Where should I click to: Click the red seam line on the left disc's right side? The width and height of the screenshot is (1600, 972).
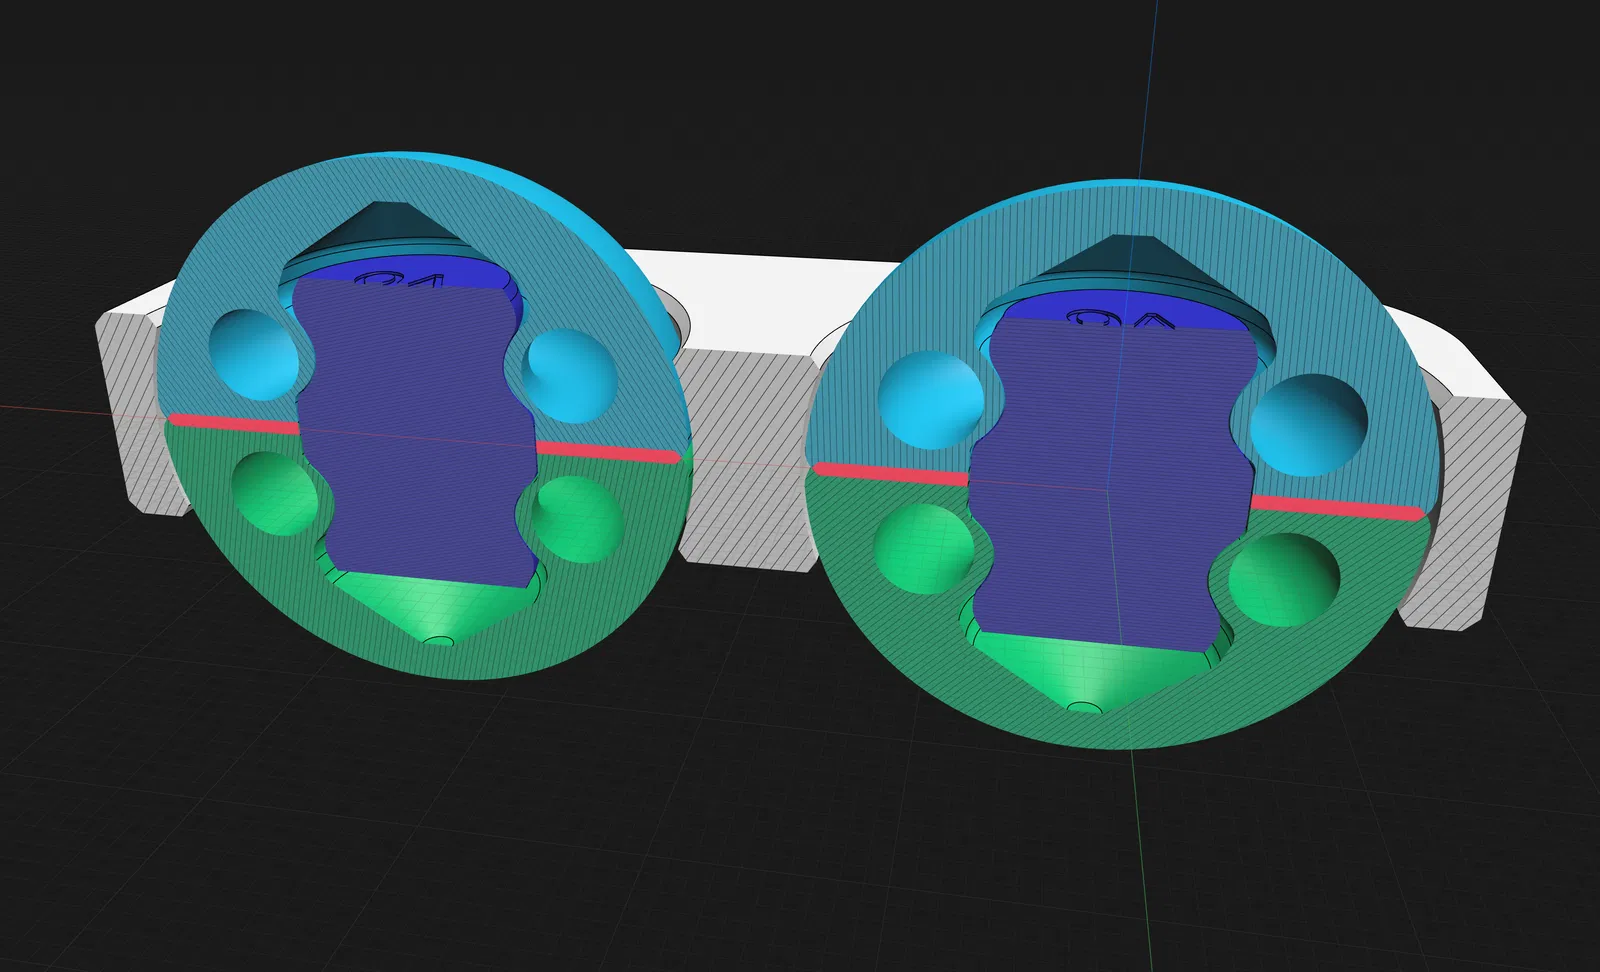608,451
